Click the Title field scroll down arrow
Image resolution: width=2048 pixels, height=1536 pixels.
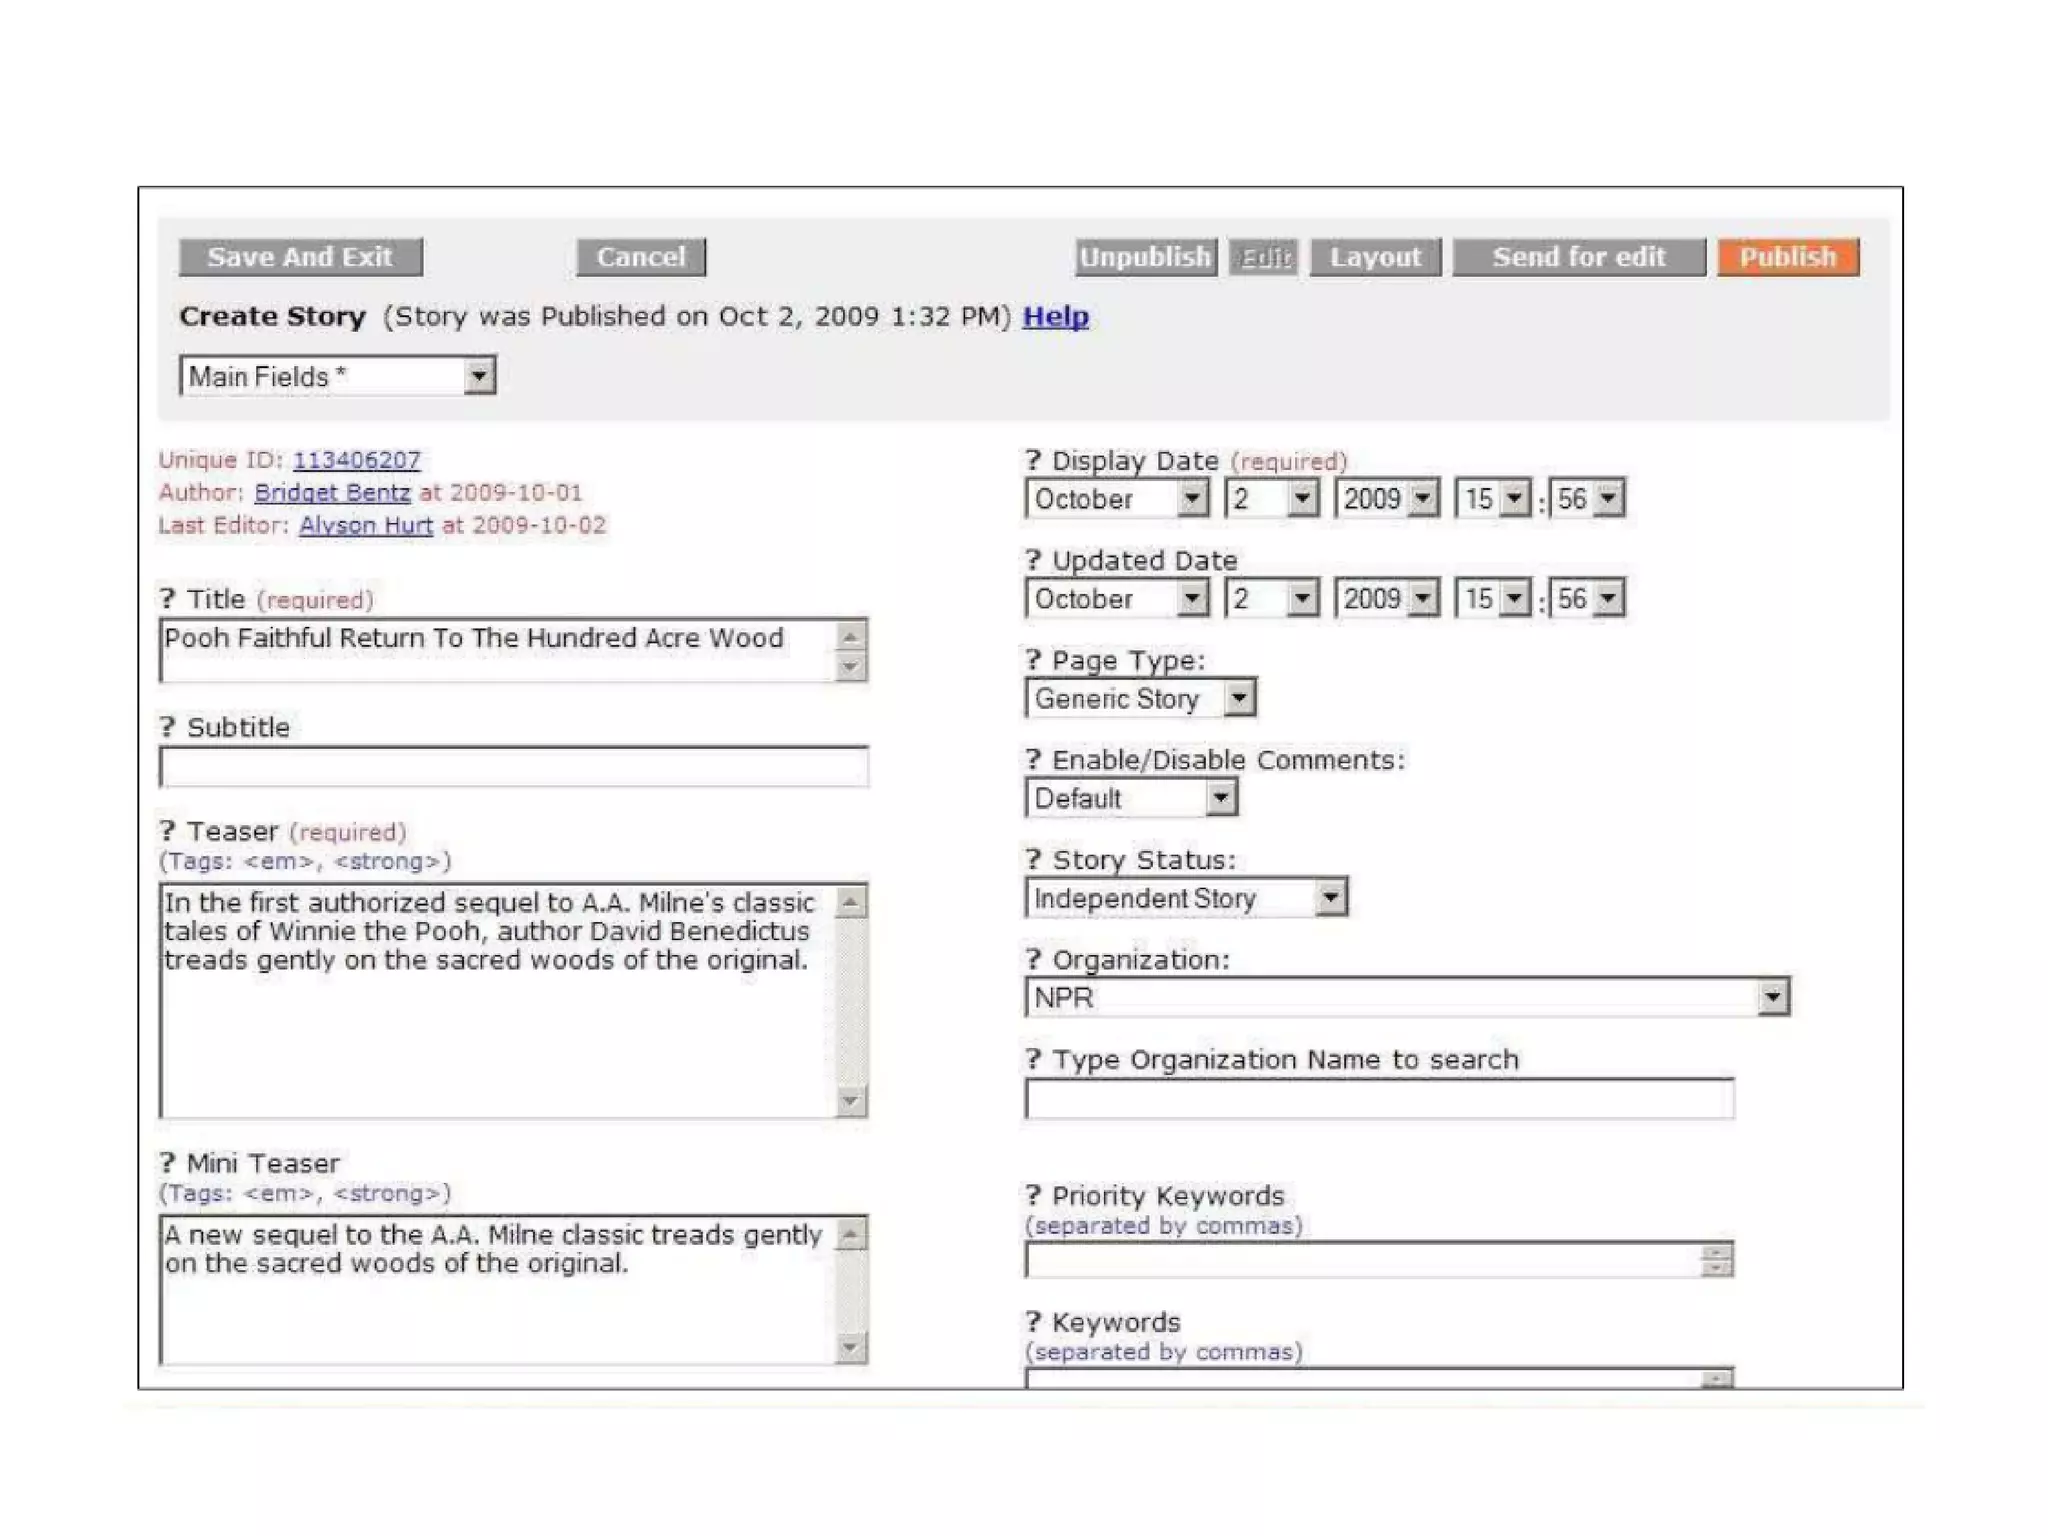click(850, 666)
